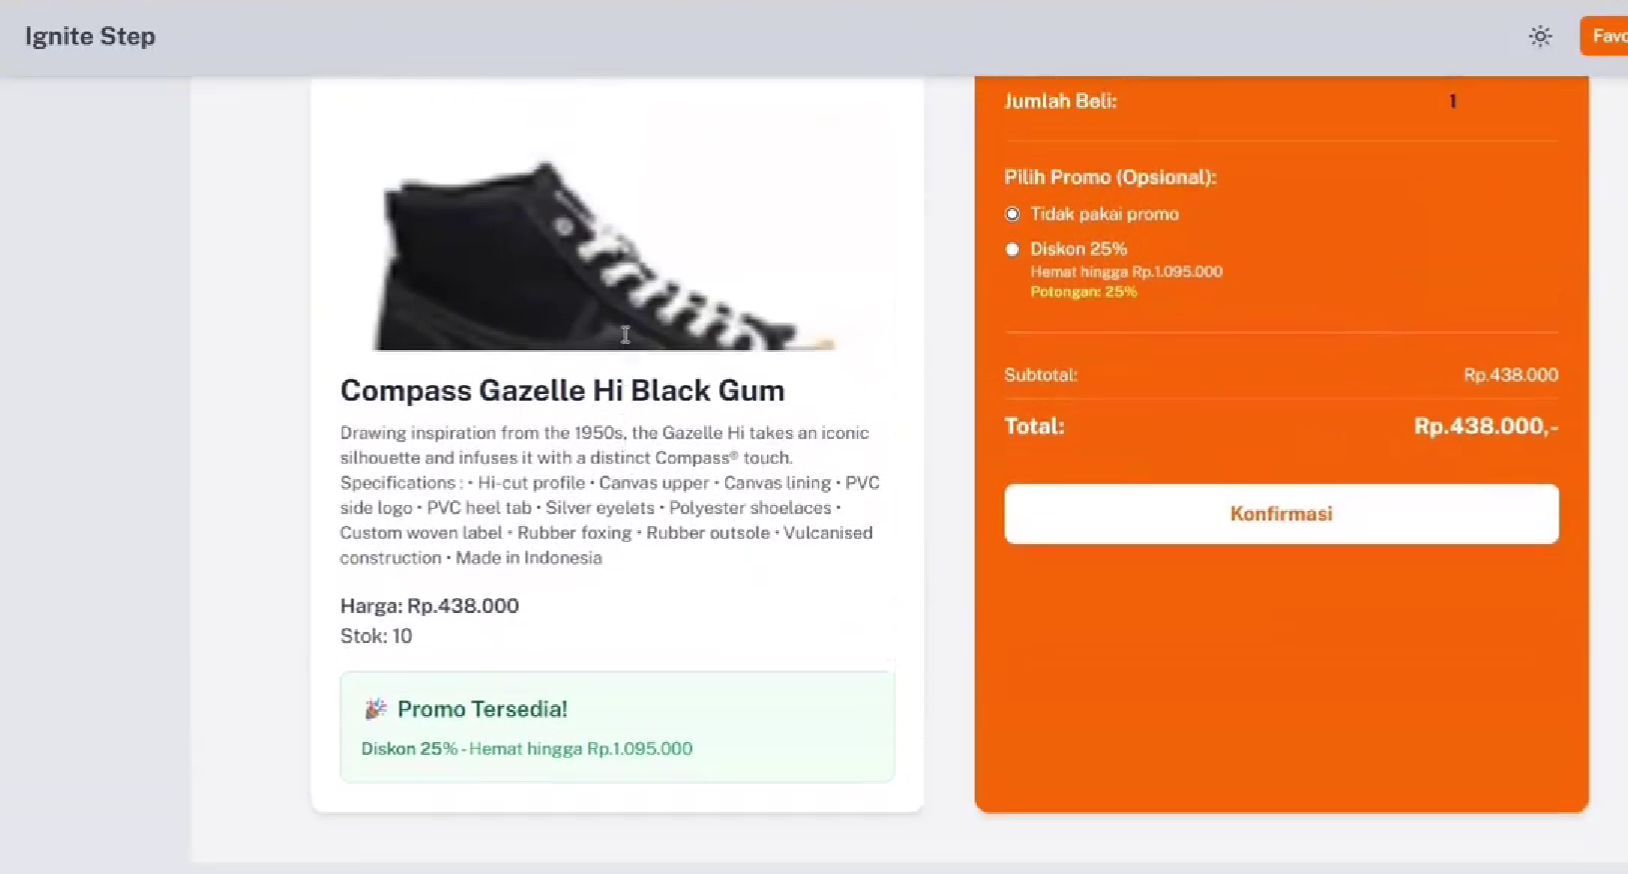This screenshot has width=1628, height=874.
Task: Click the 'Compass Gazelle Hi Black Gum' title
Action: click(562, 390)
